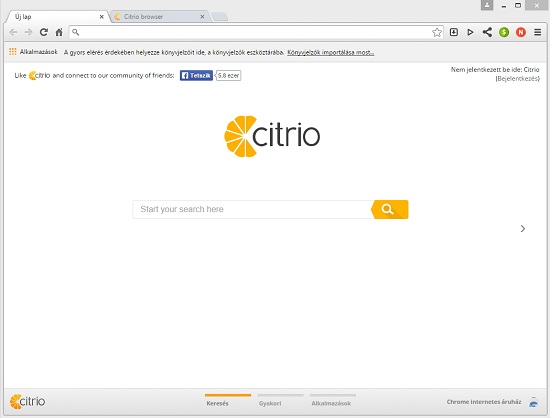Open a new tab with the blank tab button
Image resolution: width=550 pixels, height=418 pixels.
pos(220,16)
